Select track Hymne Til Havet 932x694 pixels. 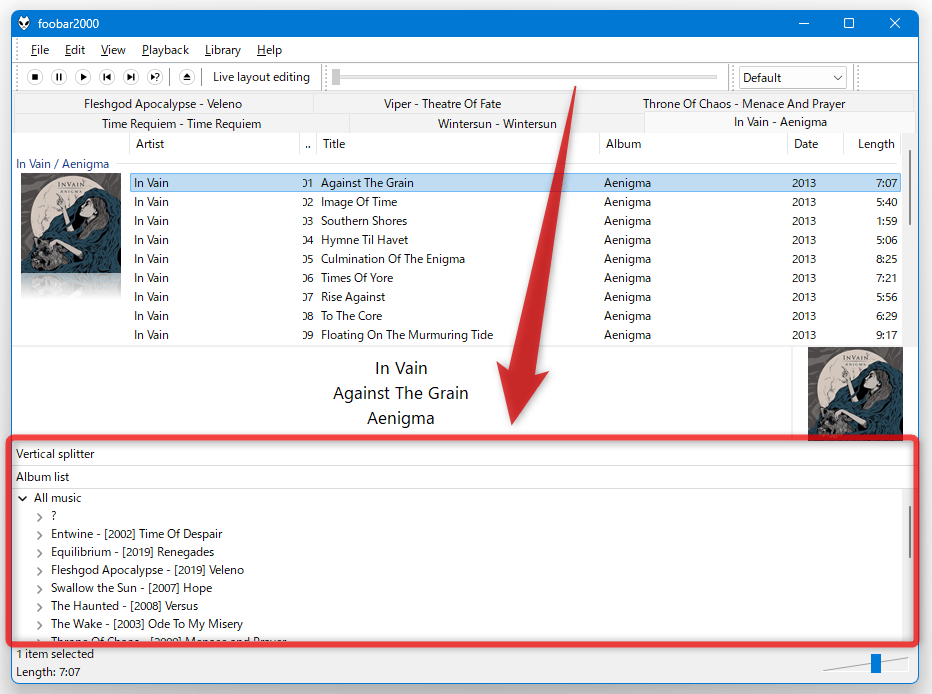pyautogui.click(x=515, y=240)
